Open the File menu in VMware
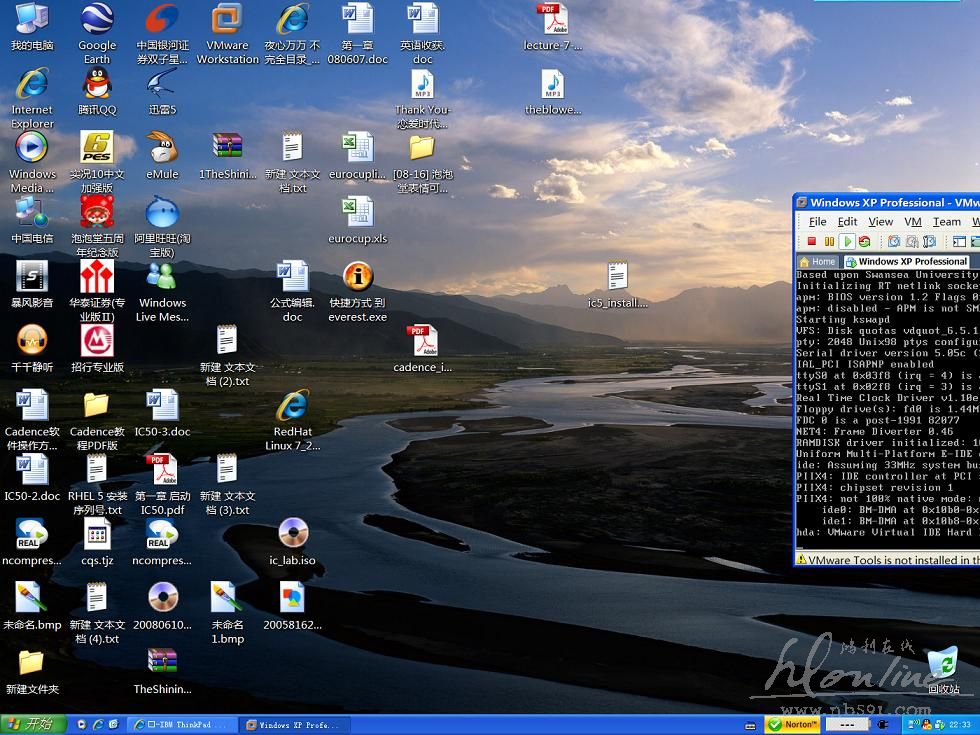Viewport: 980px width, 735px height. coord(817,222)
